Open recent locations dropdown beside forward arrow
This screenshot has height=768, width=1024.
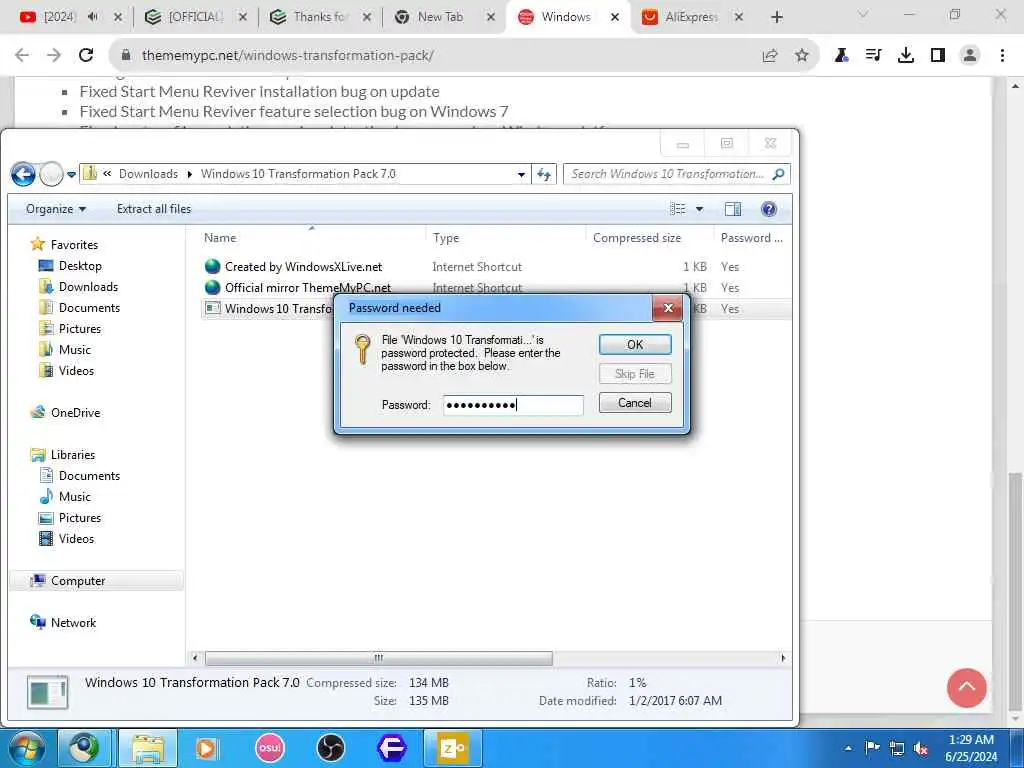(71, 174)
